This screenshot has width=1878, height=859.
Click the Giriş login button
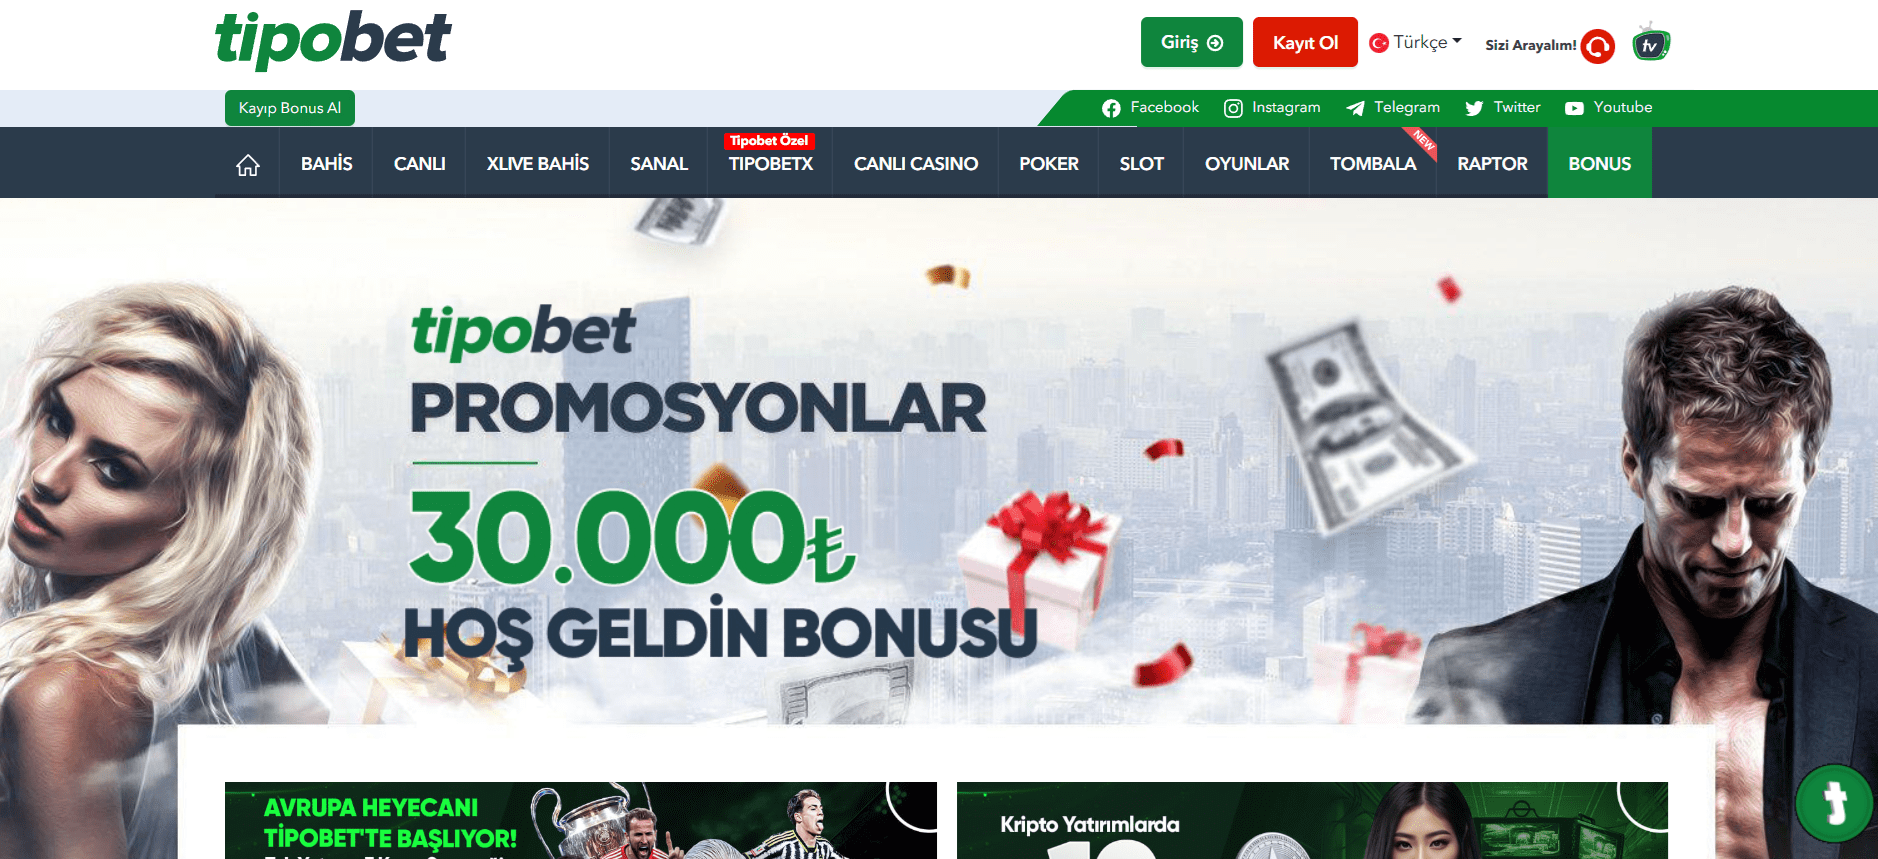tap(1192, 42)
